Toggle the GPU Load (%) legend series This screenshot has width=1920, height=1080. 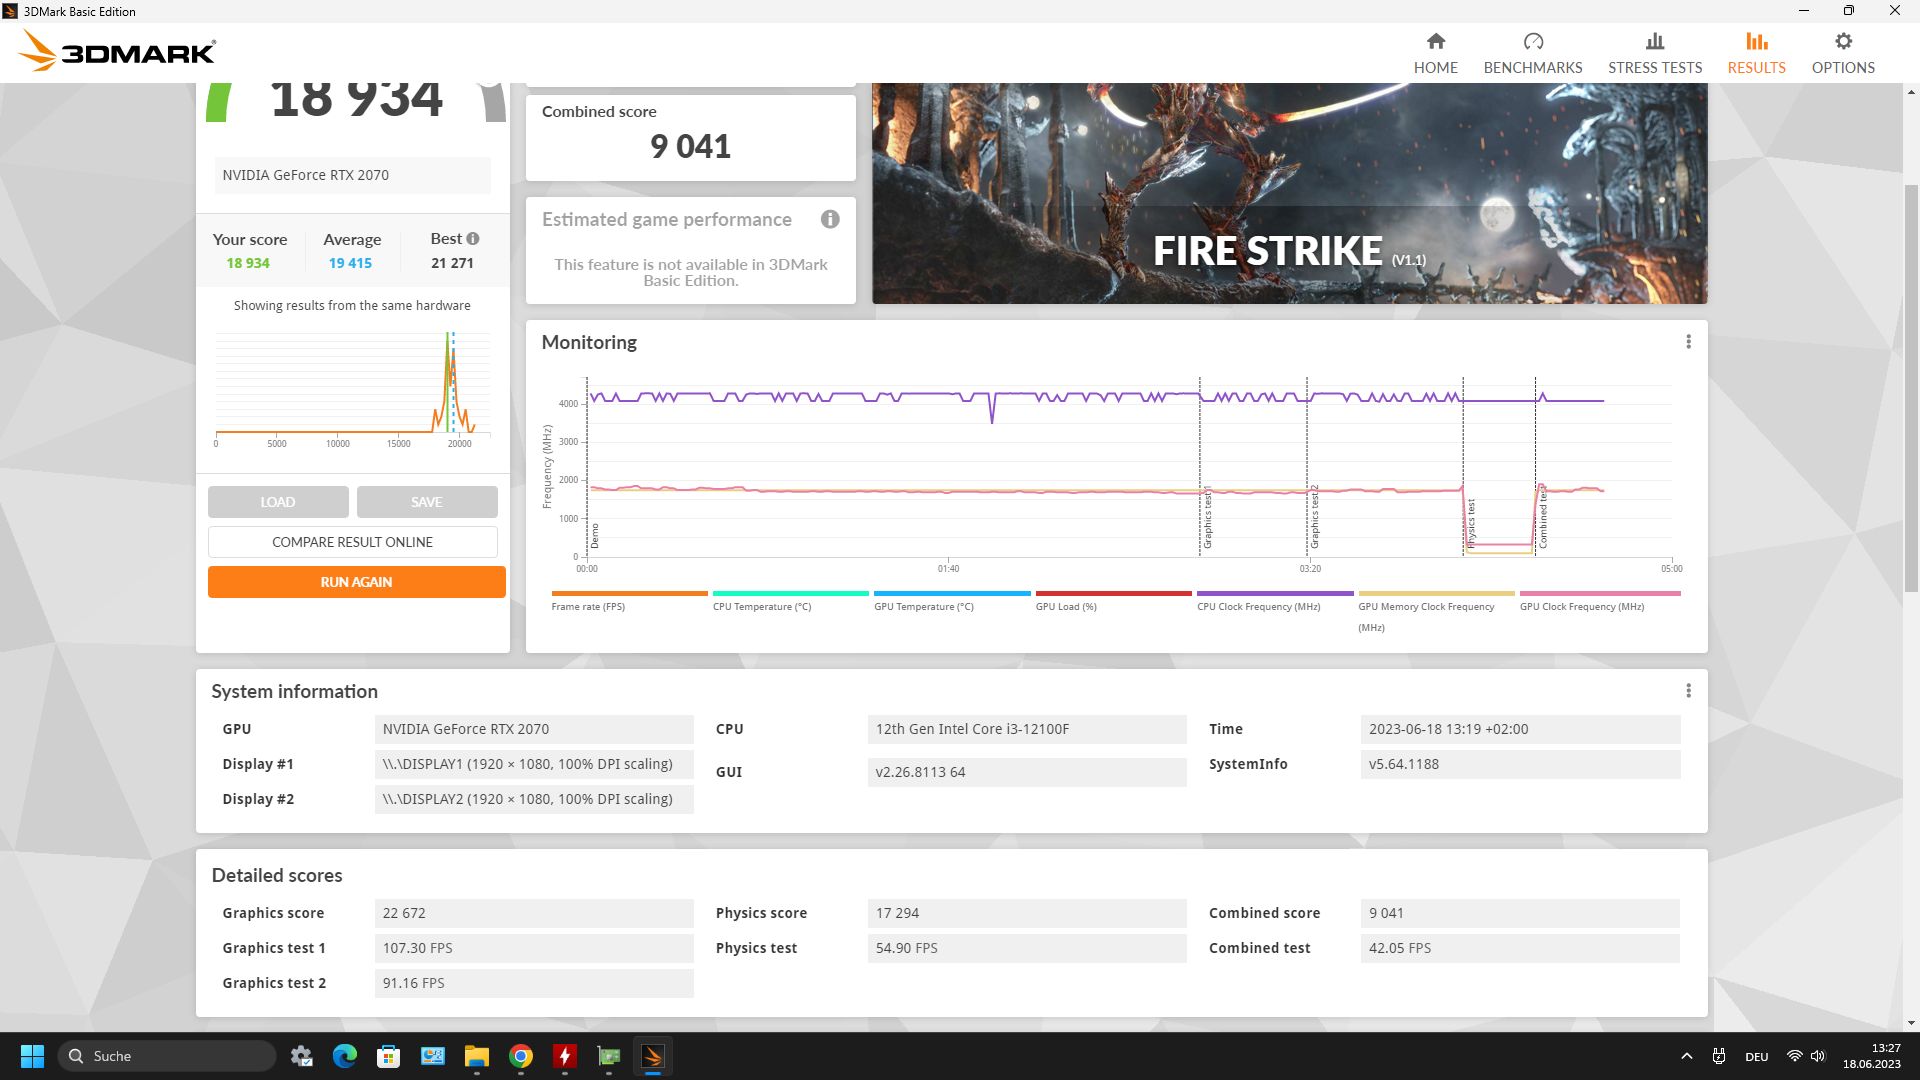1066,606
